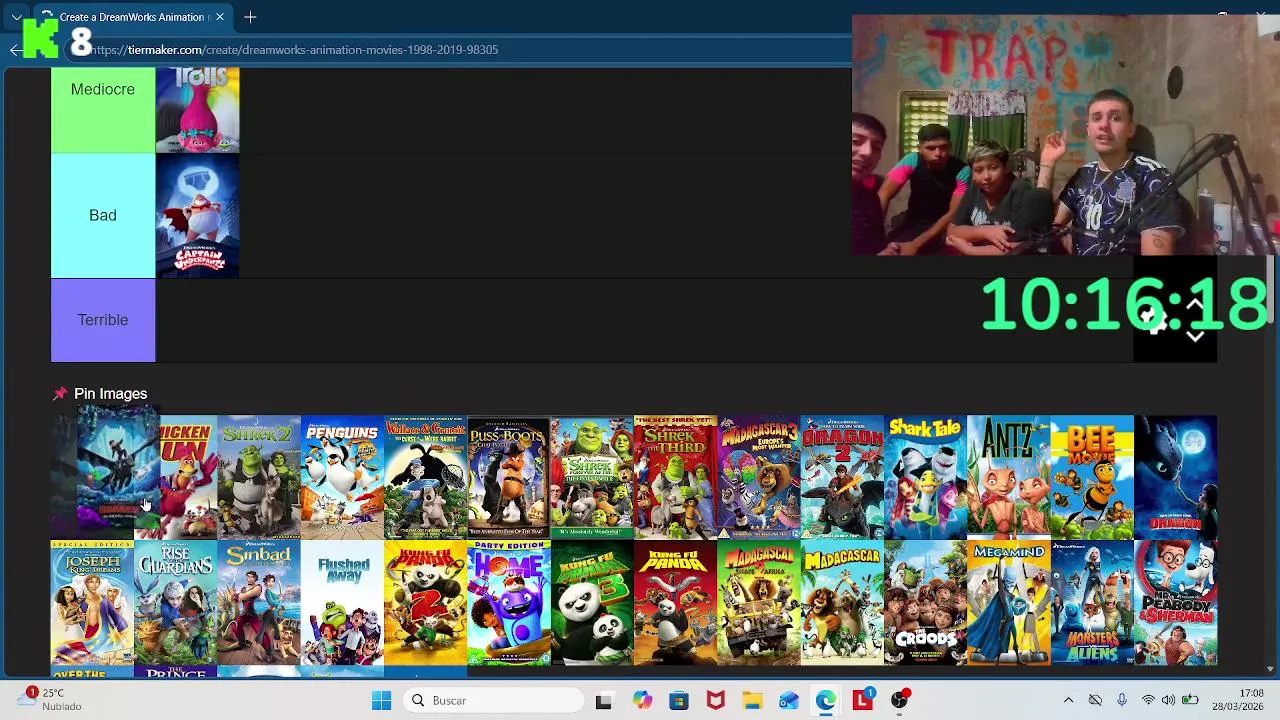Screen dimensions: 1280x720
Task: Select the Home Party Edition poster
Action: [x=509, y=603]
